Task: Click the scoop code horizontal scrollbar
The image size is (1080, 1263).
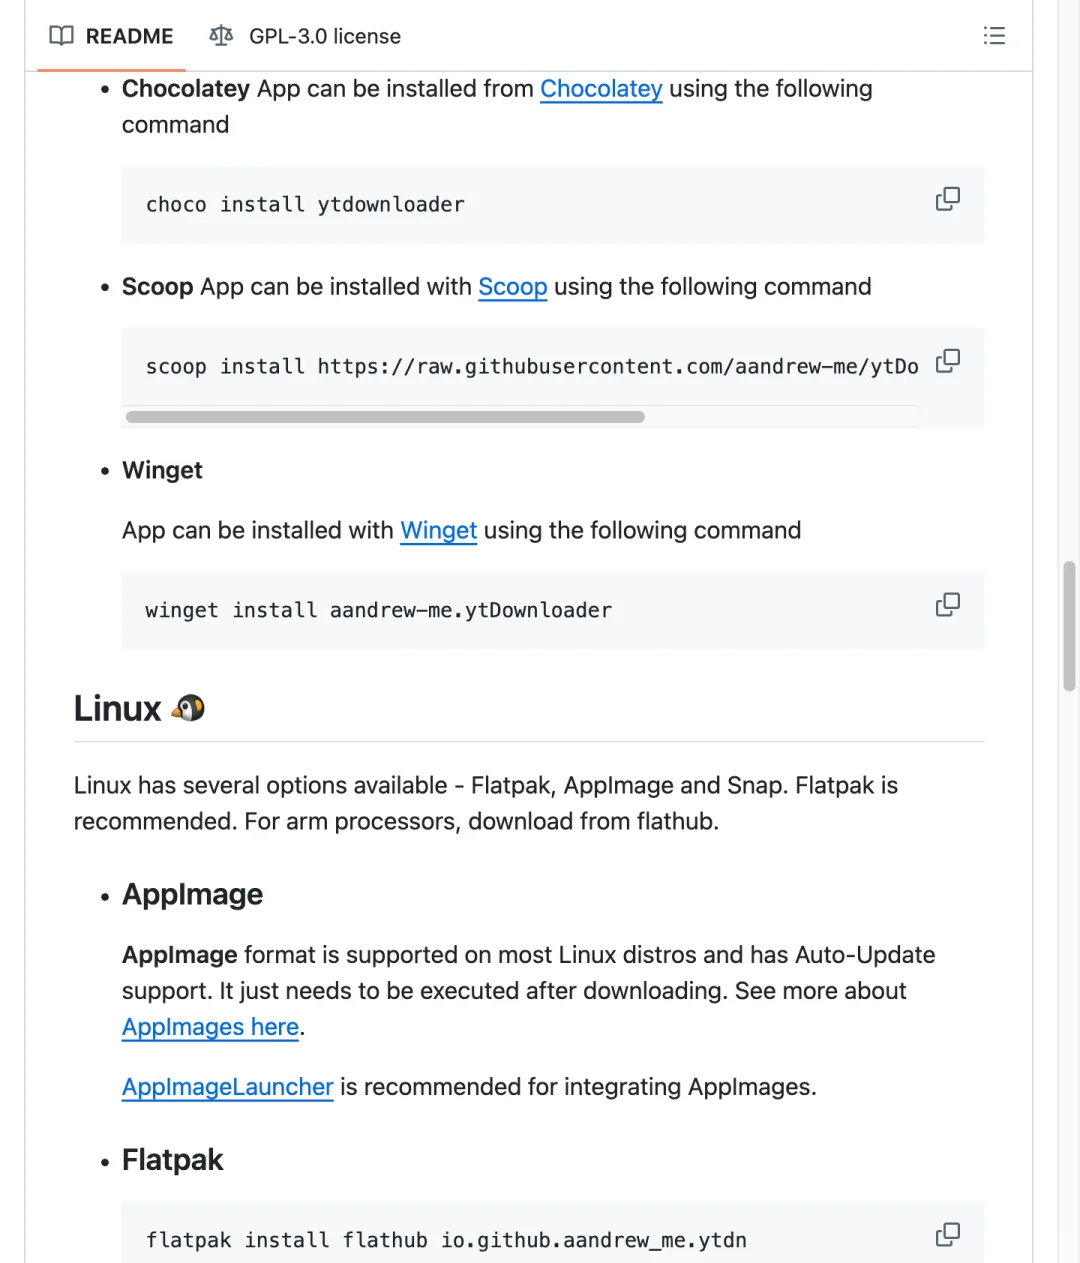Action: pos(385,417)
